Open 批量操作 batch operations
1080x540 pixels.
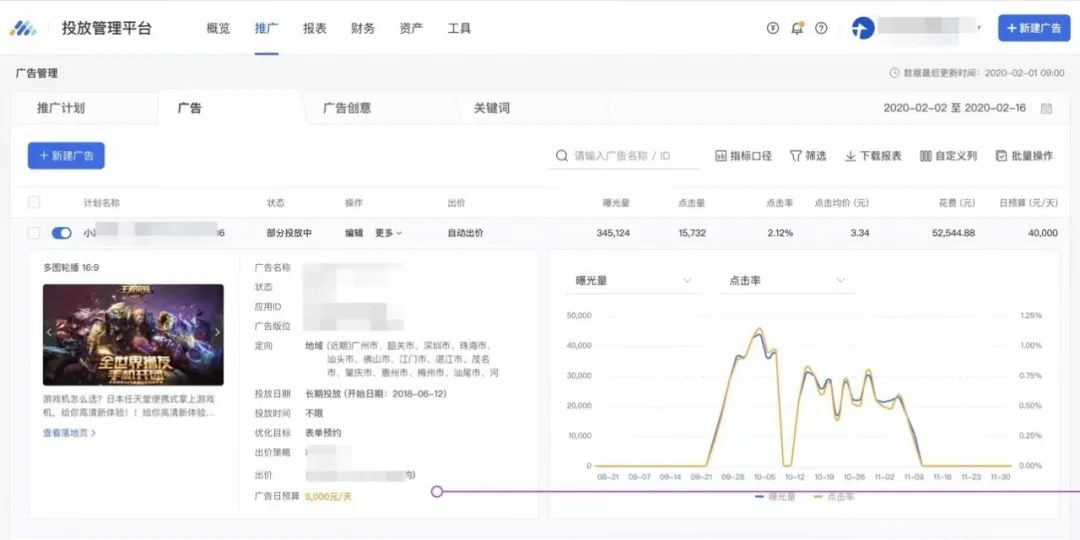tap(1024, 156)
